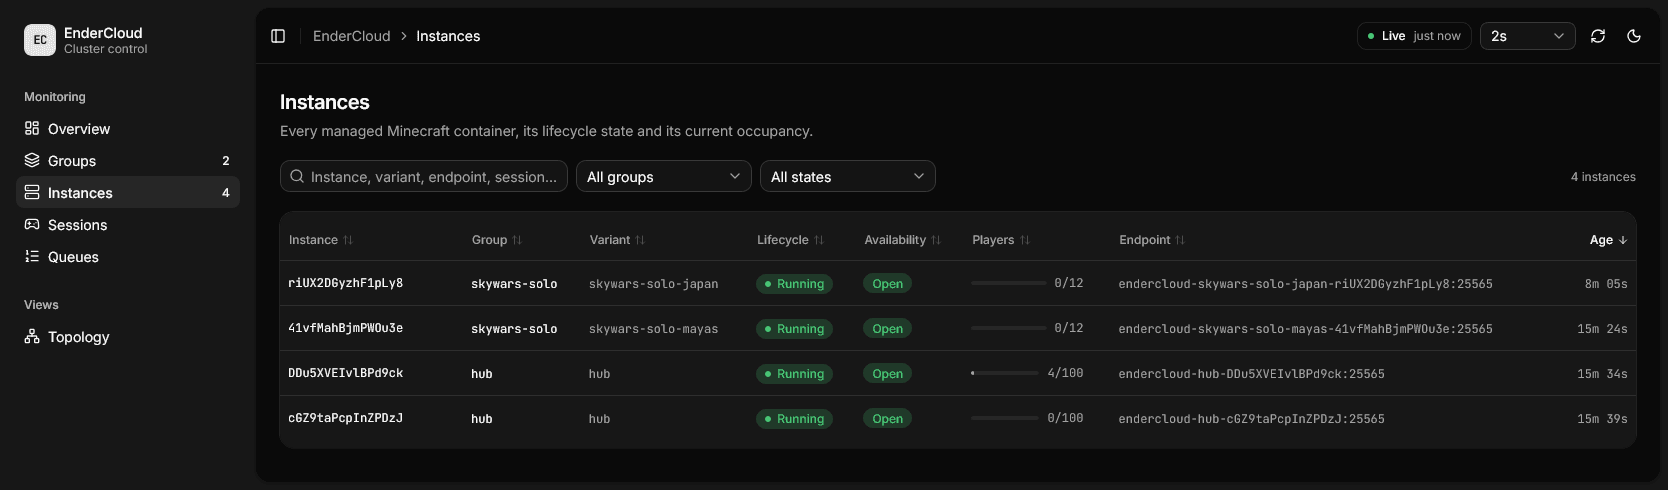Image resolution: width=1668 pixels, height=490 pixels.
Task: Toggle the sidebar panel icon
Action: coord(278,36)
